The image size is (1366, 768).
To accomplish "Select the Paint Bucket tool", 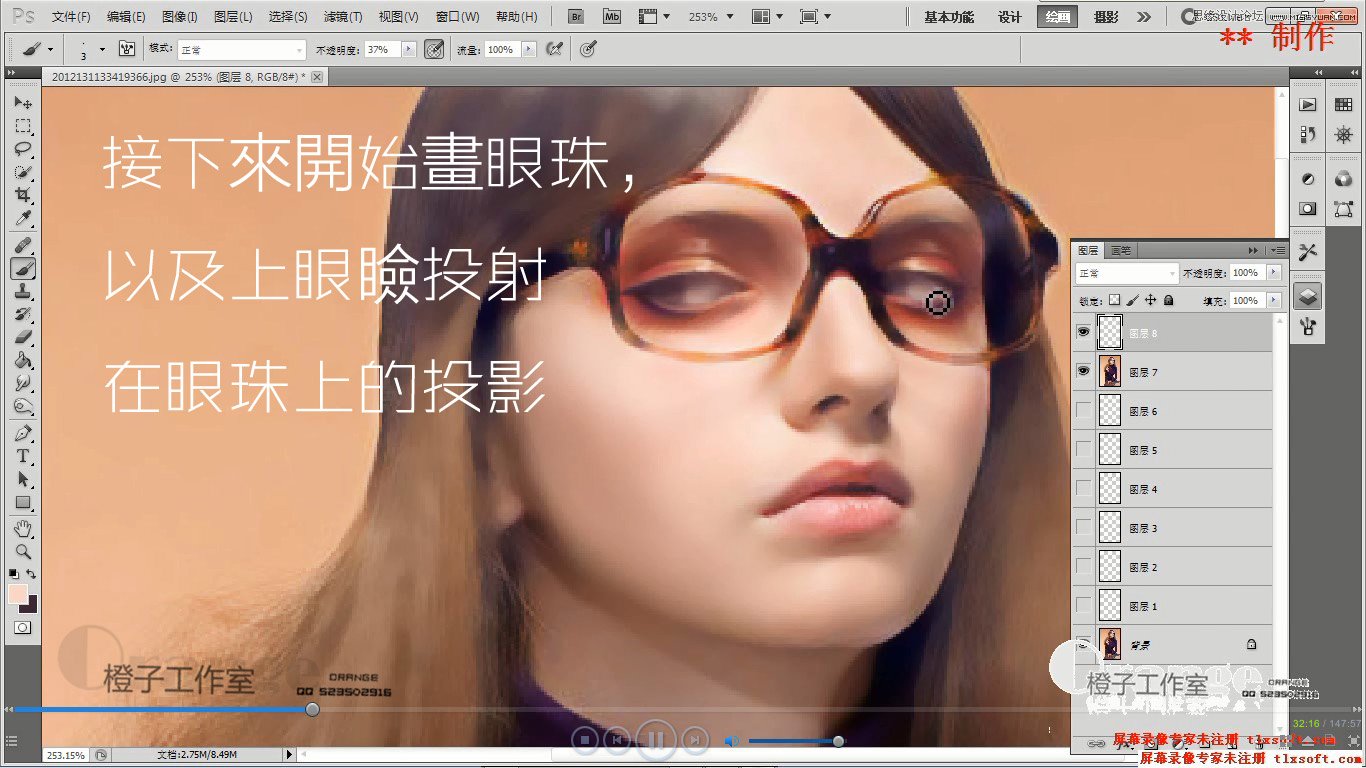I will (x=23, y=360).
